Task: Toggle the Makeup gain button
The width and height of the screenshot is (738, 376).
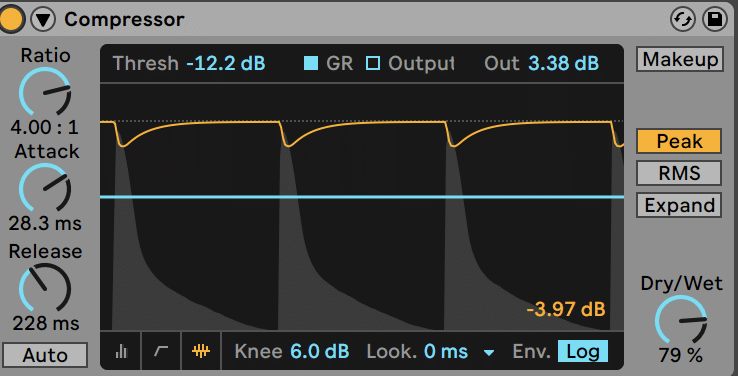Action: 680,59
